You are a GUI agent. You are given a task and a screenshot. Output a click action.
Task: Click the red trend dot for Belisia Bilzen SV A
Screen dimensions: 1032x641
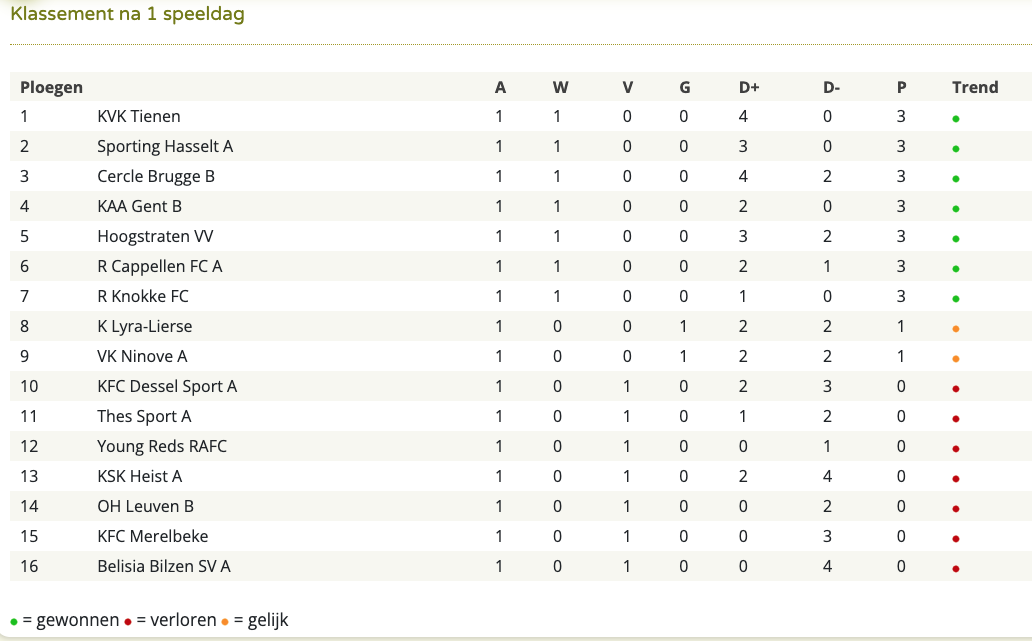956,569
